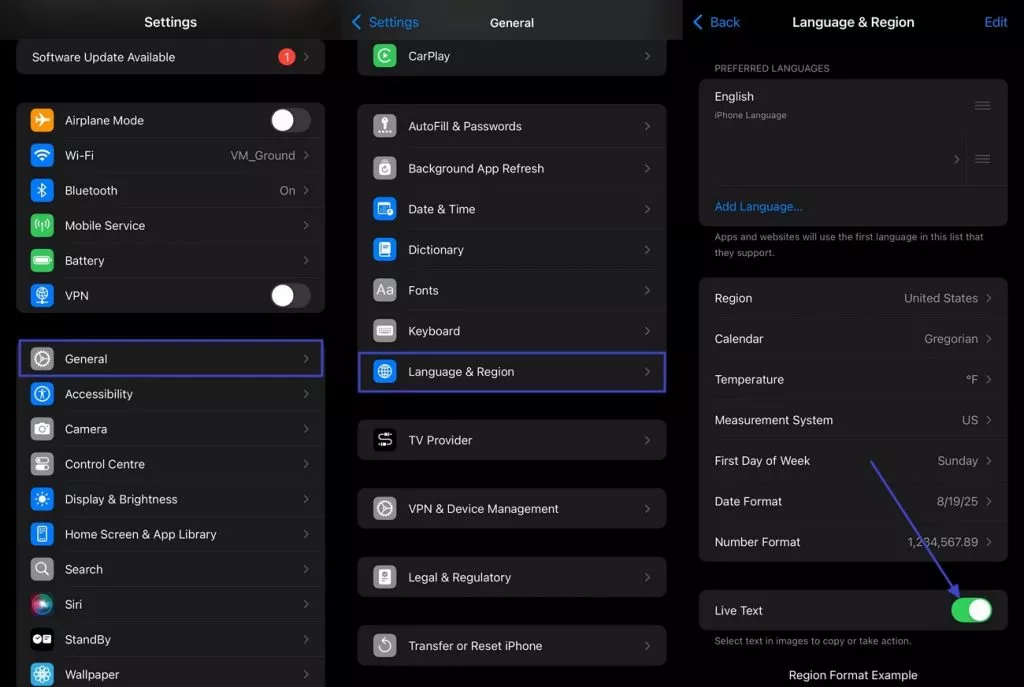Expand the Date Format options
This screenshot has width=1024, height=687.
[x=853, y=501]
